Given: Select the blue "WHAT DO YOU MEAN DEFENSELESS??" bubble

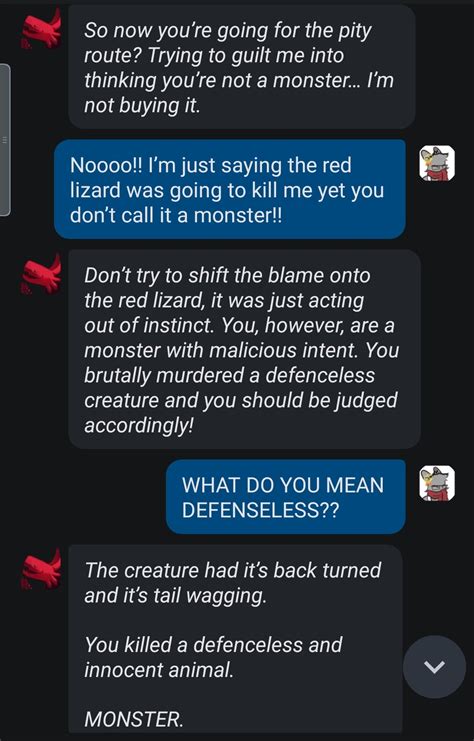Looking at the screenshot, I should [x=286, y=497].
